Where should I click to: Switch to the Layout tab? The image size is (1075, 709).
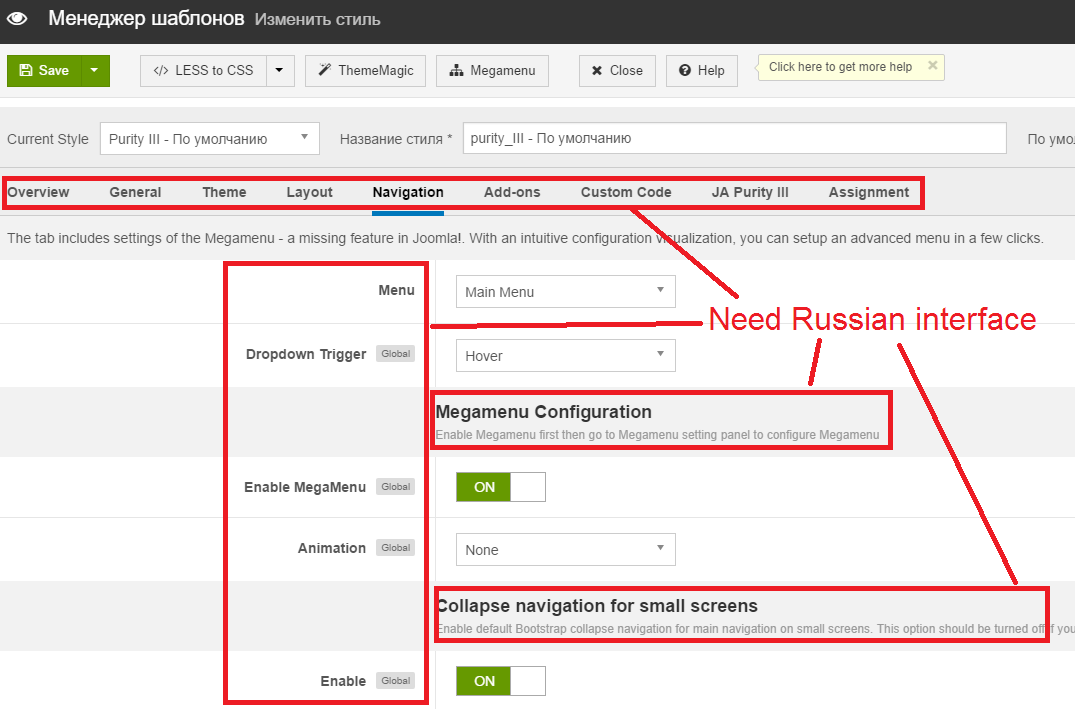point(309,192)
